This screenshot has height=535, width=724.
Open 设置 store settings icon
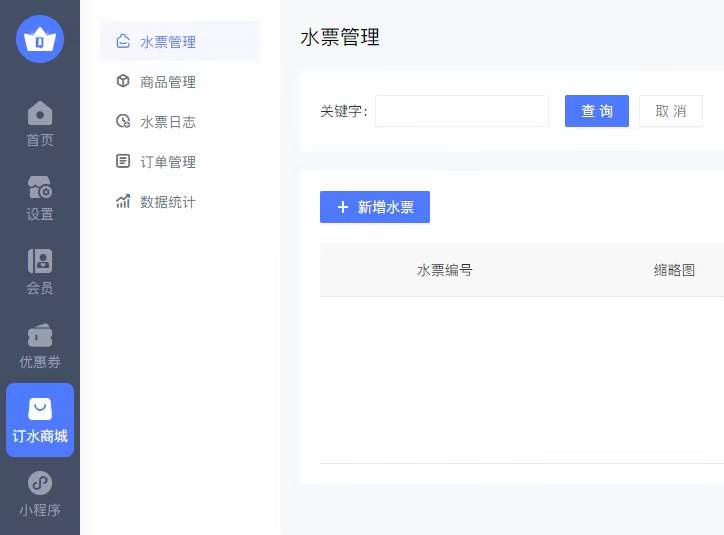click(x=40, y=188)
